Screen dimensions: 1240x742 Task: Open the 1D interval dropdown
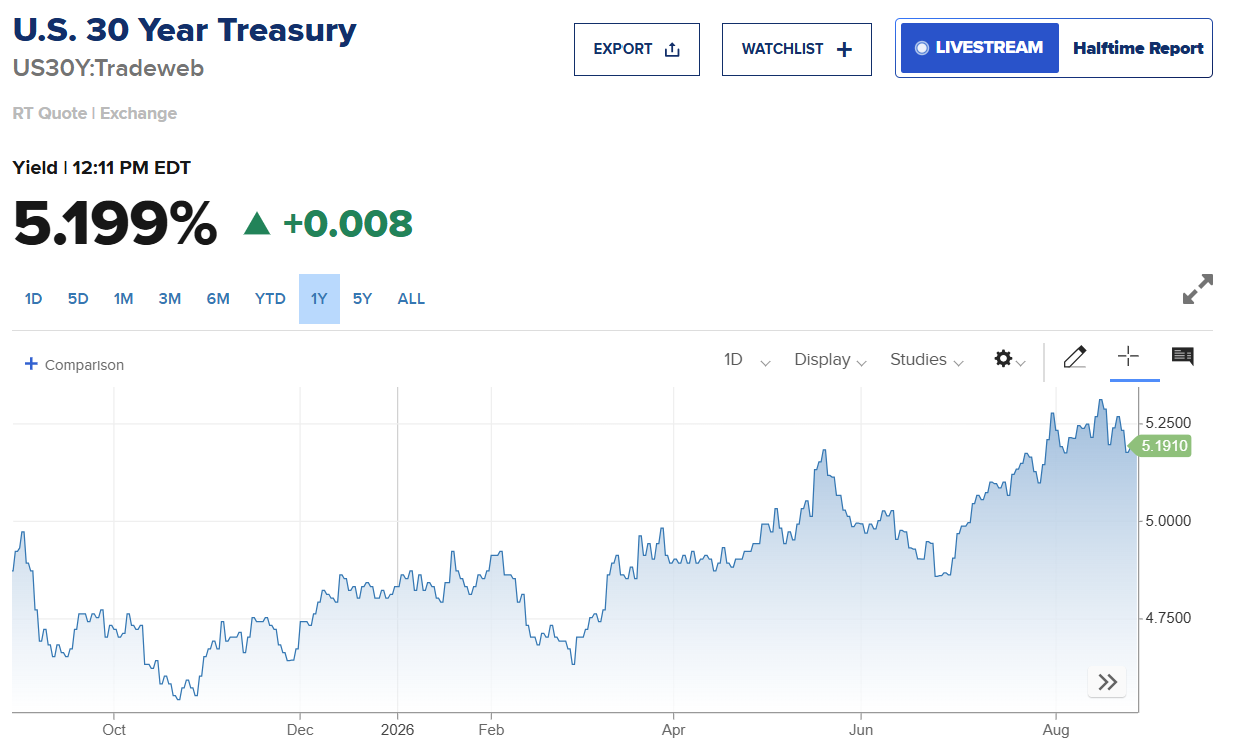[747, 360]
